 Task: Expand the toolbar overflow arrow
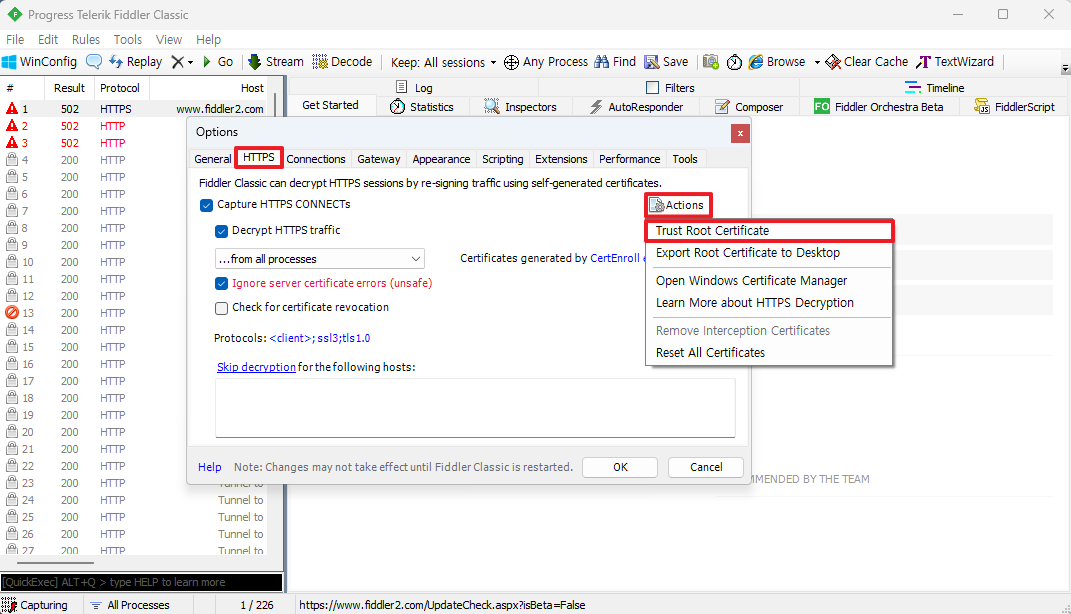click(x=1065, y=68)
